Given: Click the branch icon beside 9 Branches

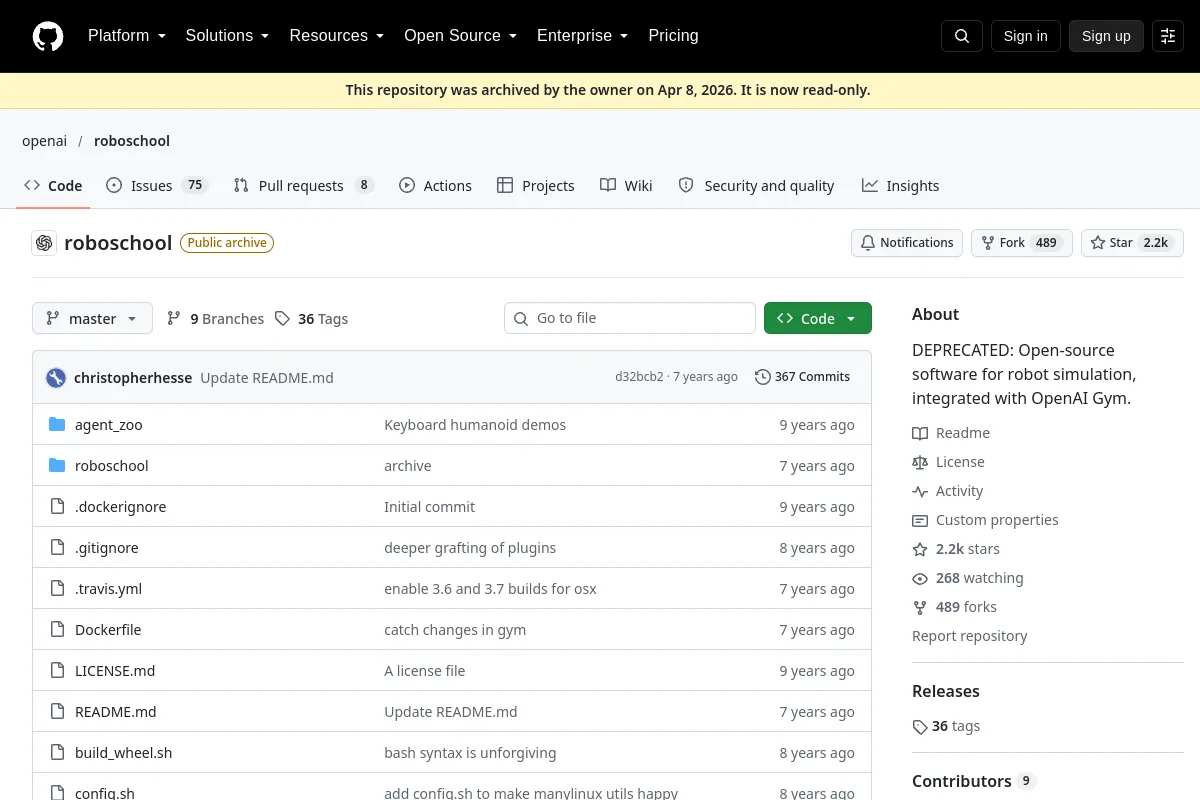Looking at the screenshot, I should [x=174, y=318].
